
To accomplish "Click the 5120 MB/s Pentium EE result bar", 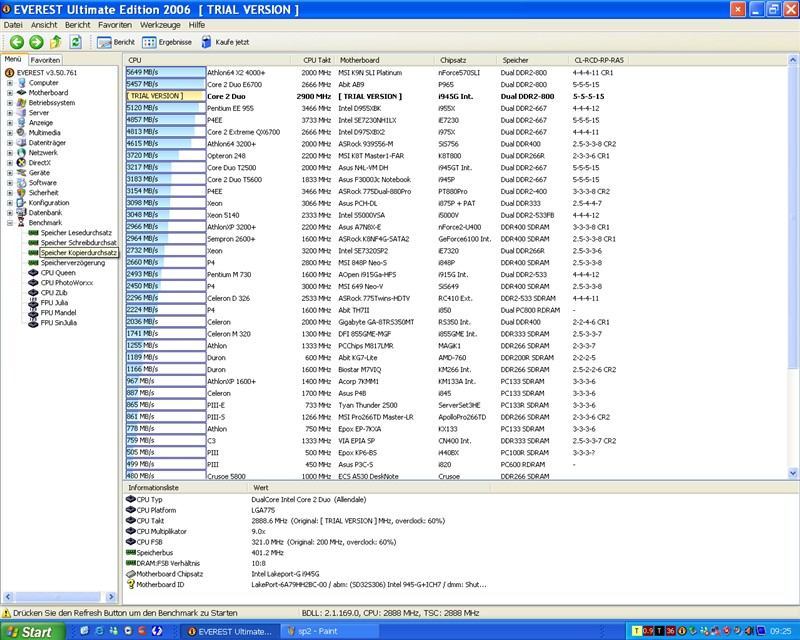I will coord(166,108).
